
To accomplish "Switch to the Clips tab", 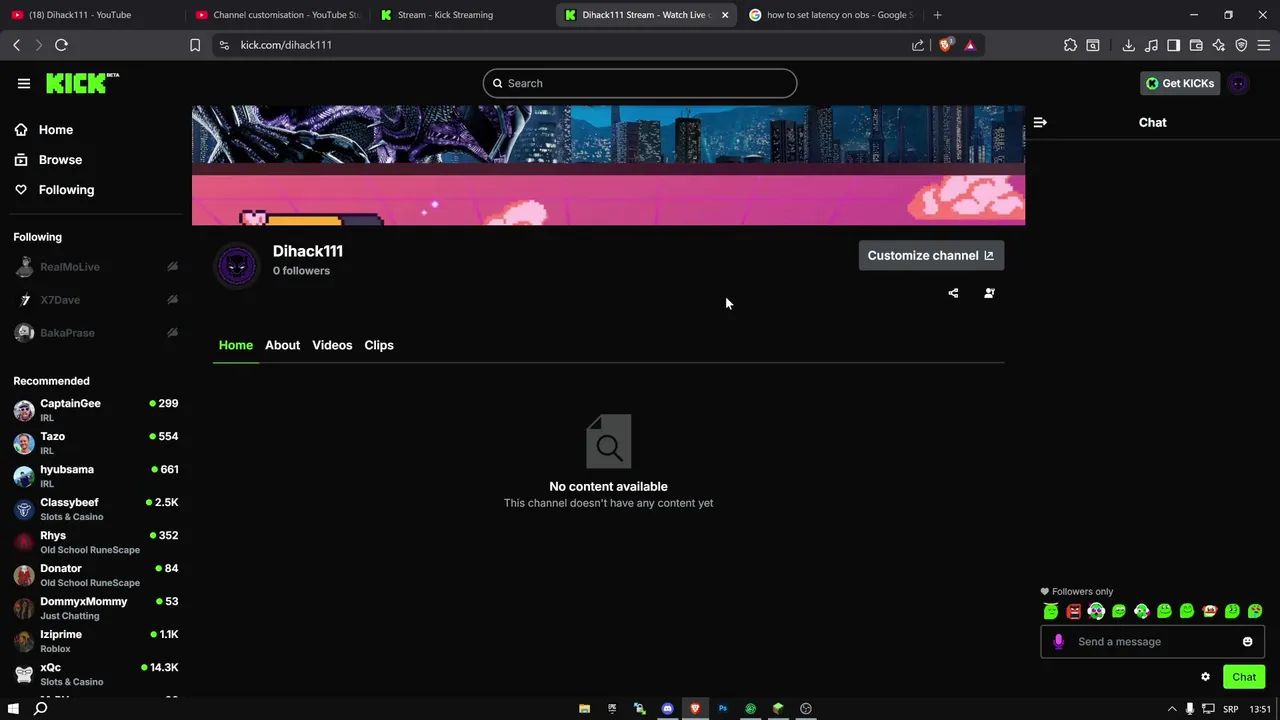I will coord(379,345).
